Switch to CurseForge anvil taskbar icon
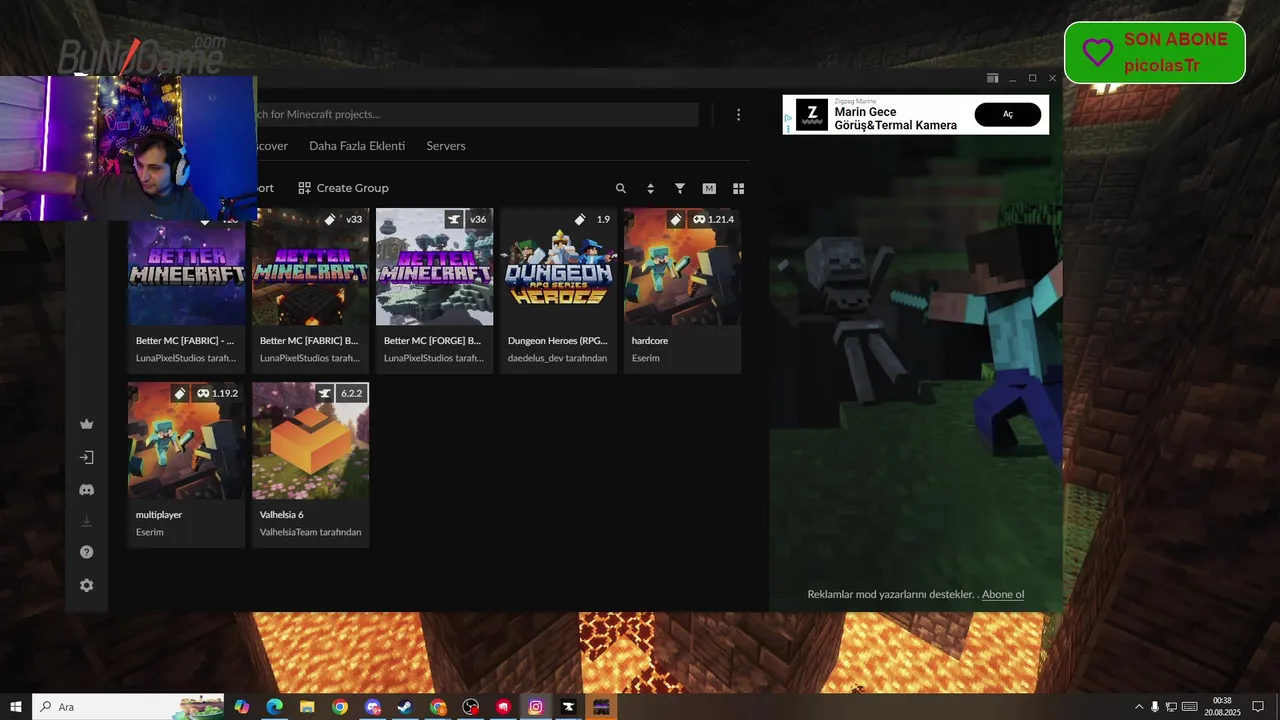This screenshot has height=720, width=1280. click(568, 707)
